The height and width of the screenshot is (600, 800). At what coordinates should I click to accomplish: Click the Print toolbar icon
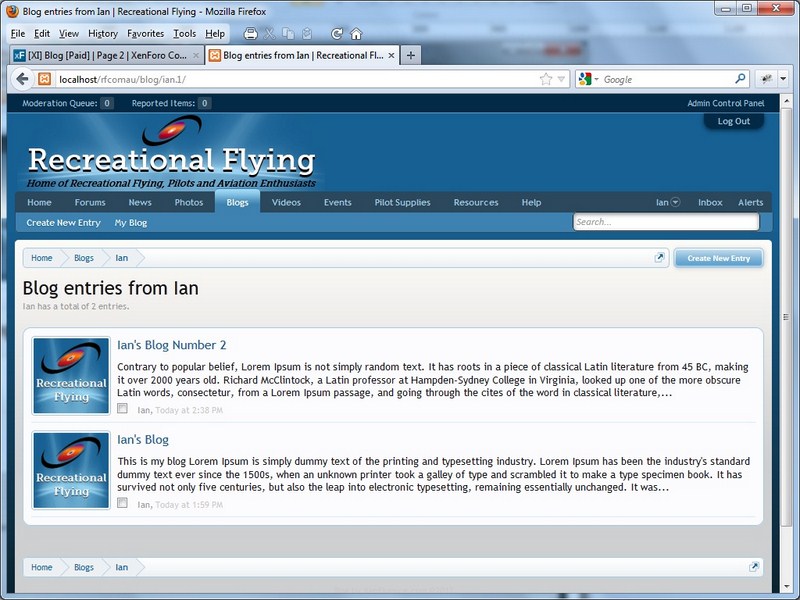pos(250,34)
